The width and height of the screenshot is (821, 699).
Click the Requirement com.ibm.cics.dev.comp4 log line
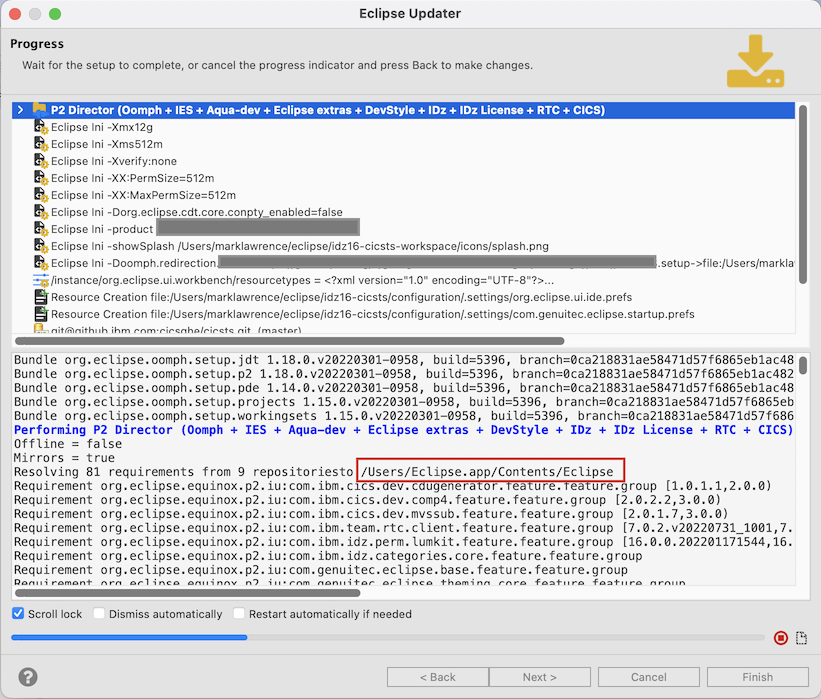[367, 500]
